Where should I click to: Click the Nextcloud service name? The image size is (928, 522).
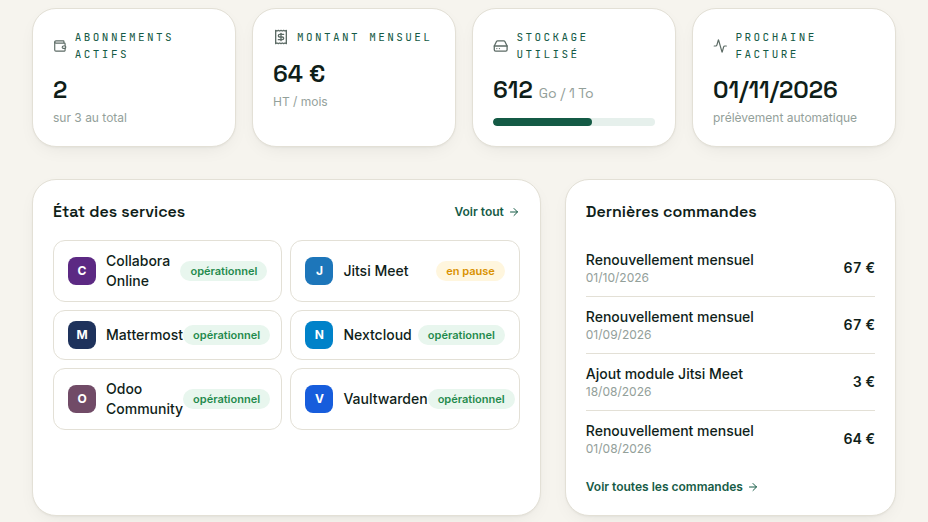pos(378,335)
